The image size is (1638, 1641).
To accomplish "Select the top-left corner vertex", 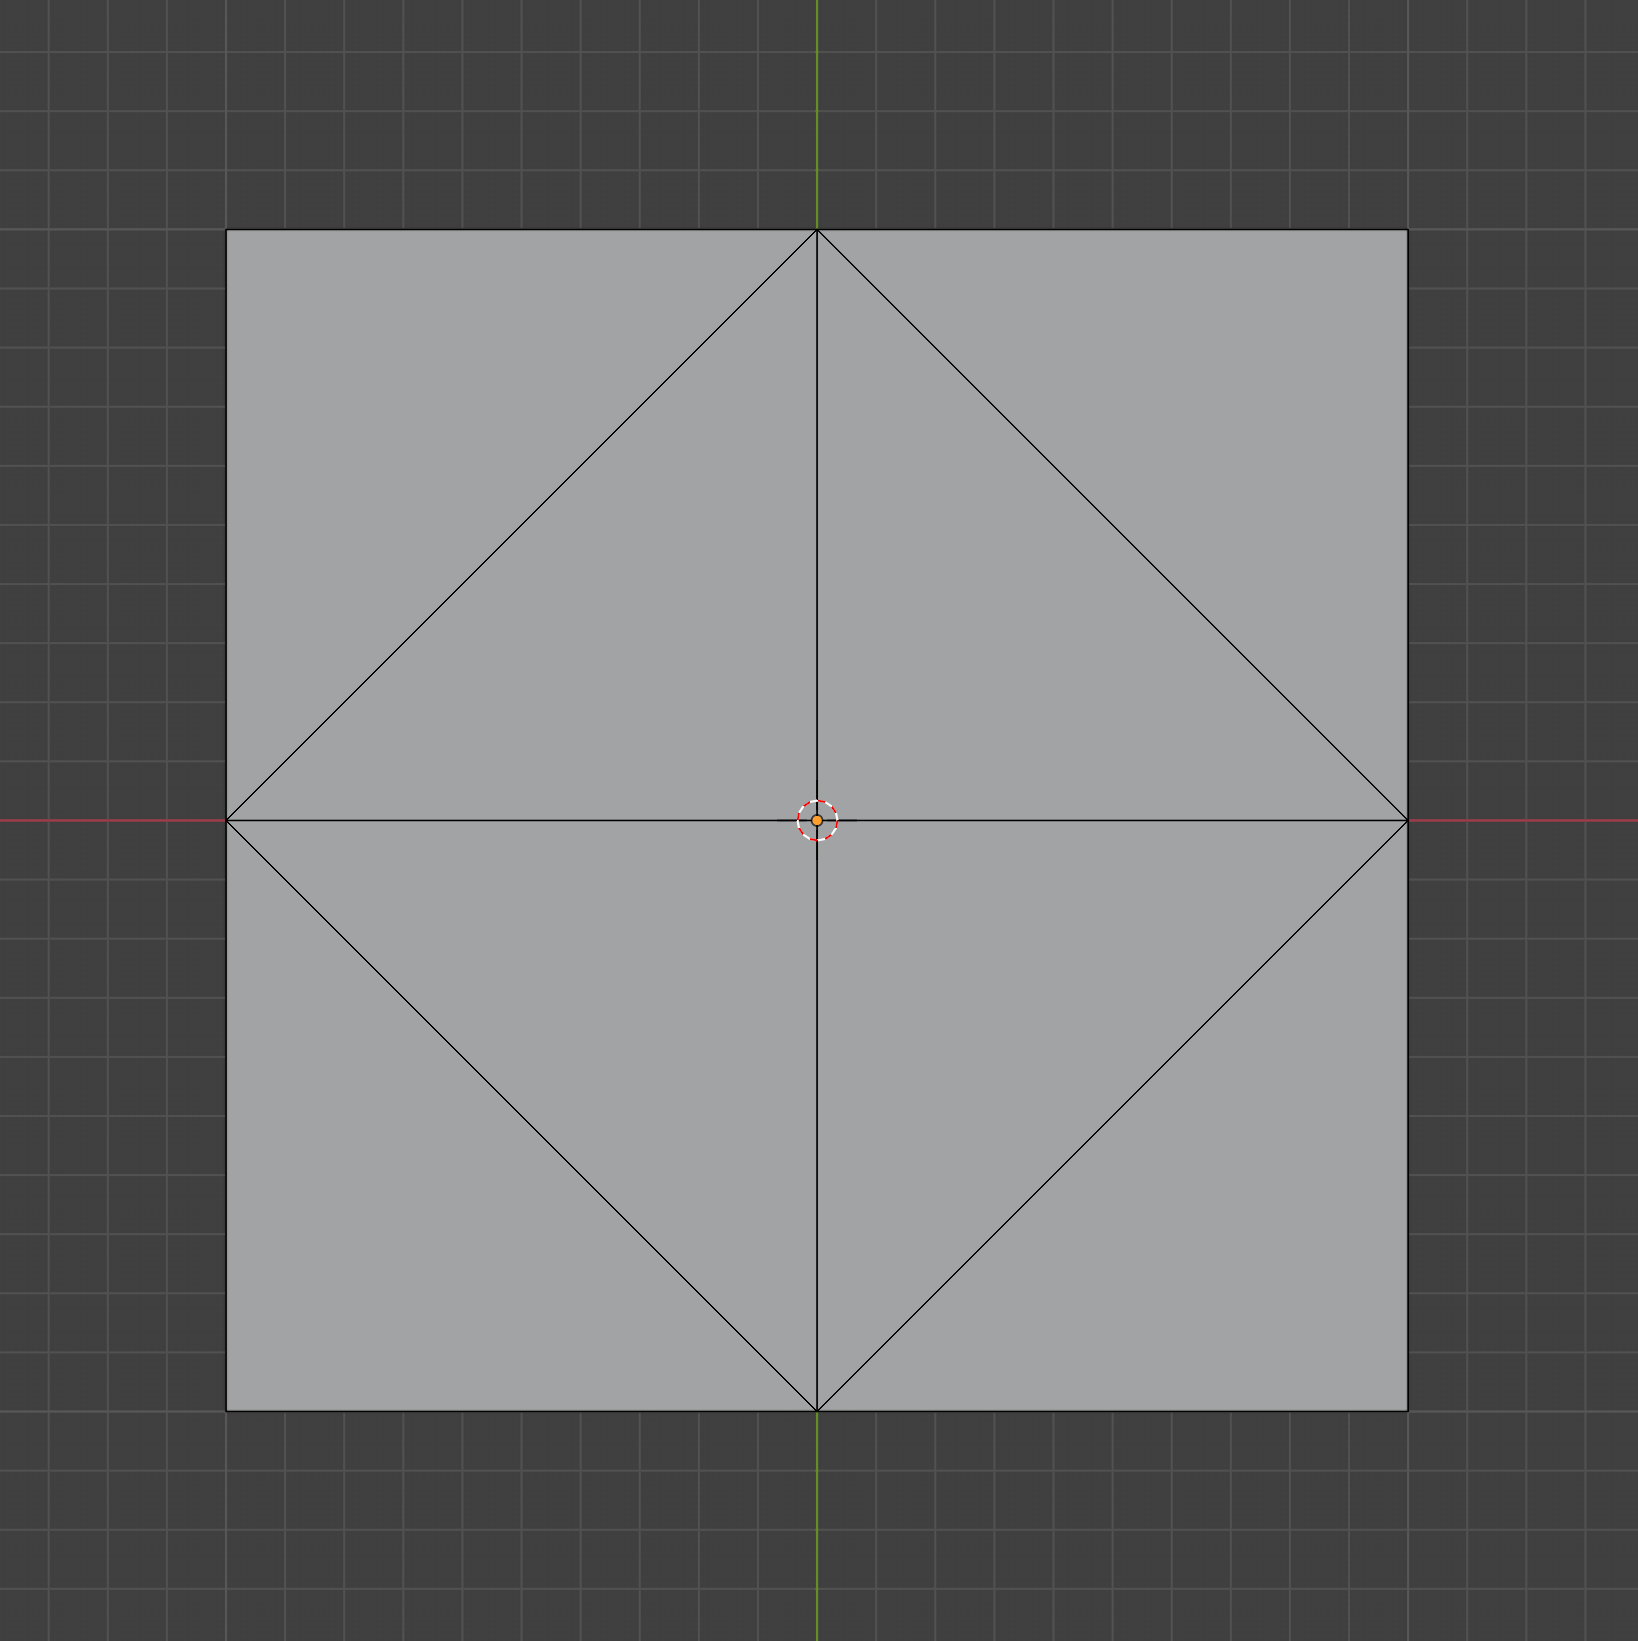I will (228, 228).
